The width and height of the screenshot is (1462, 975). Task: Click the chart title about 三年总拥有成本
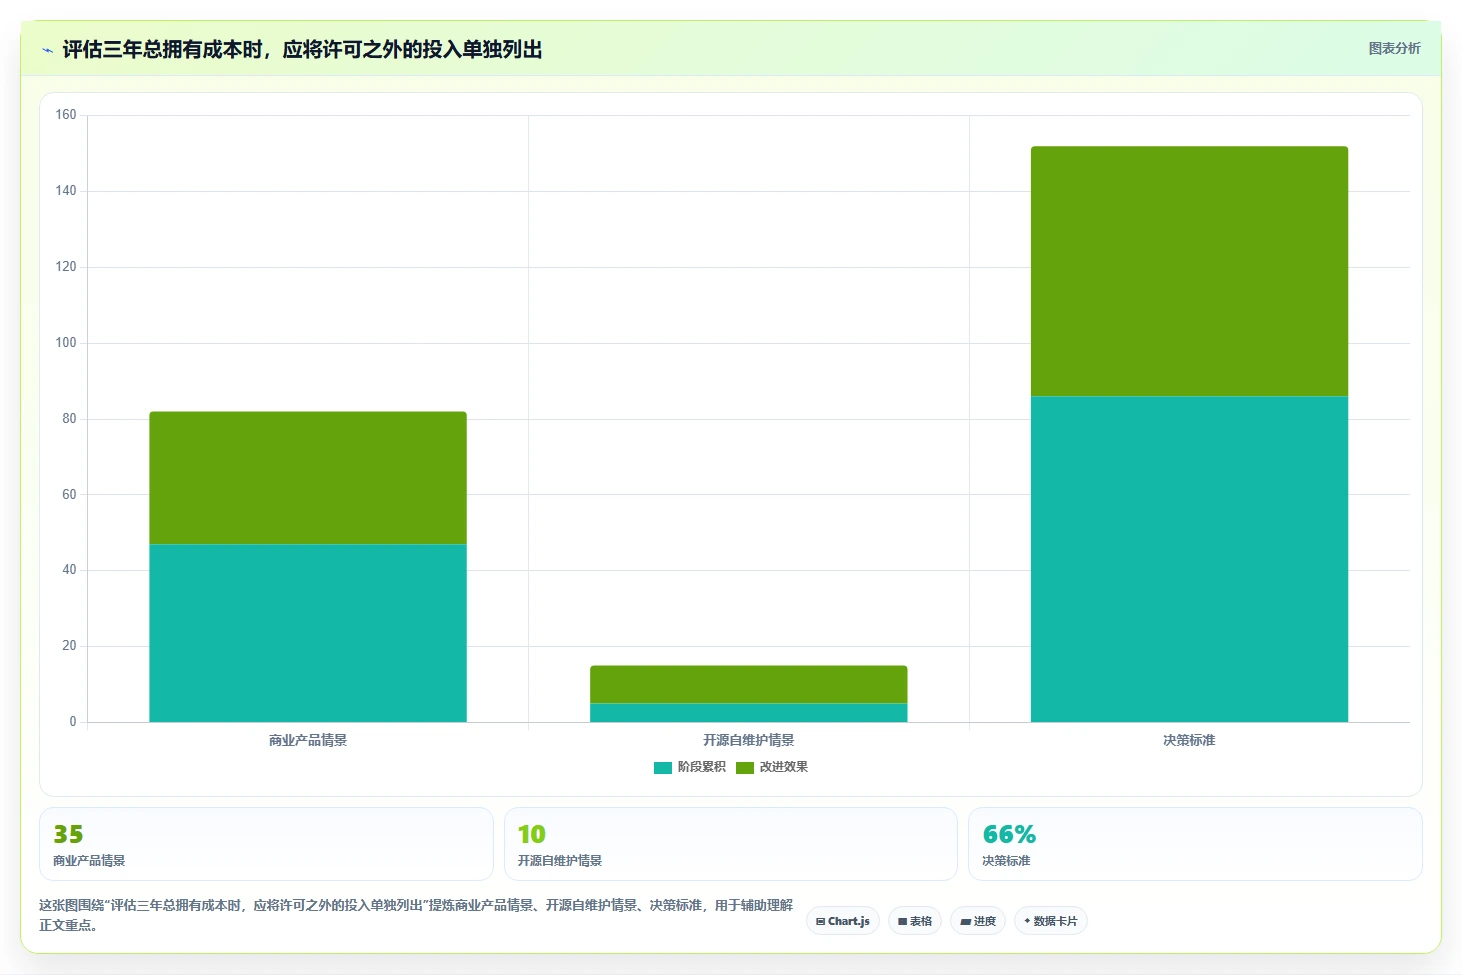click(x=302, y=50)
